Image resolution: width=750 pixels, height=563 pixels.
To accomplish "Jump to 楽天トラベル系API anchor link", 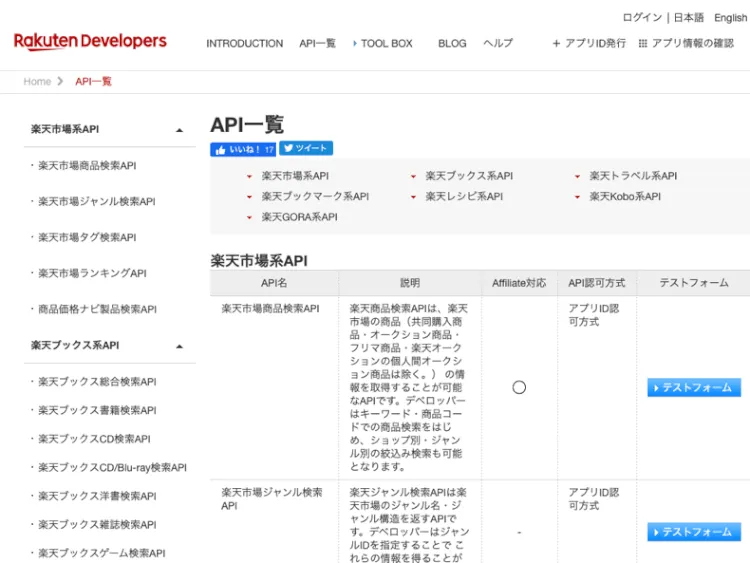I will point(633,176).
